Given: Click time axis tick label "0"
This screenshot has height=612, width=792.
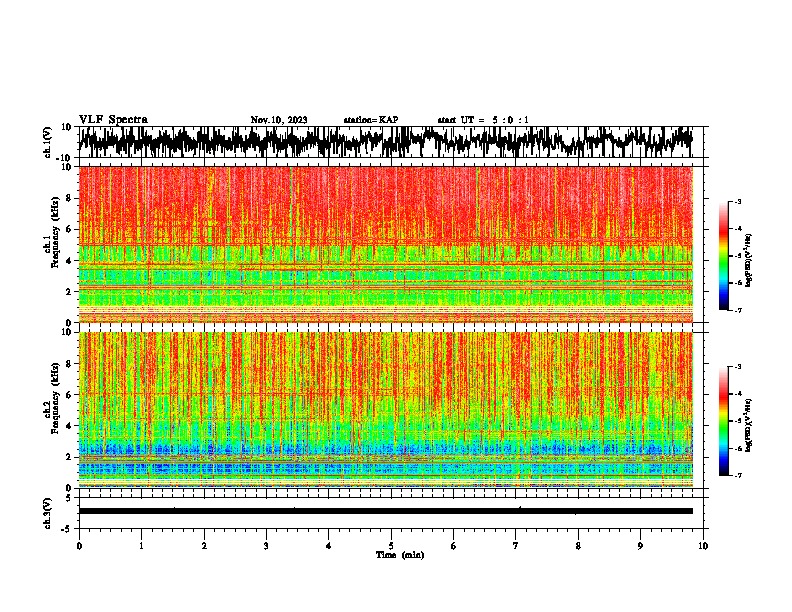Looking at the screenshot, I should point(79,546).
